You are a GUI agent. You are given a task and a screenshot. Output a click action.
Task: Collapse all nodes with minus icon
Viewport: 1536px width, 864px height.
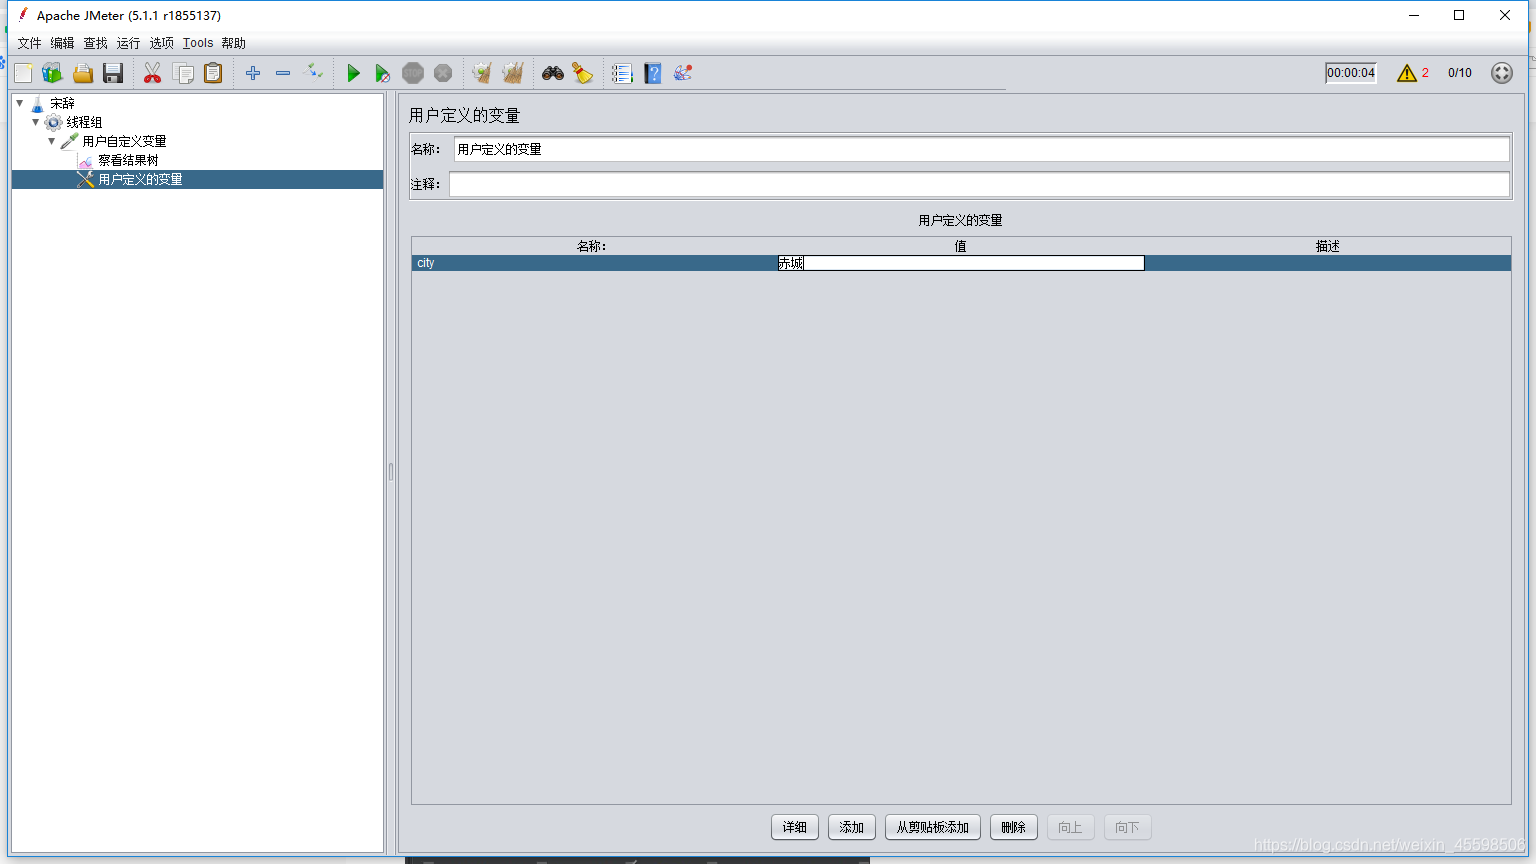[283, 73]
